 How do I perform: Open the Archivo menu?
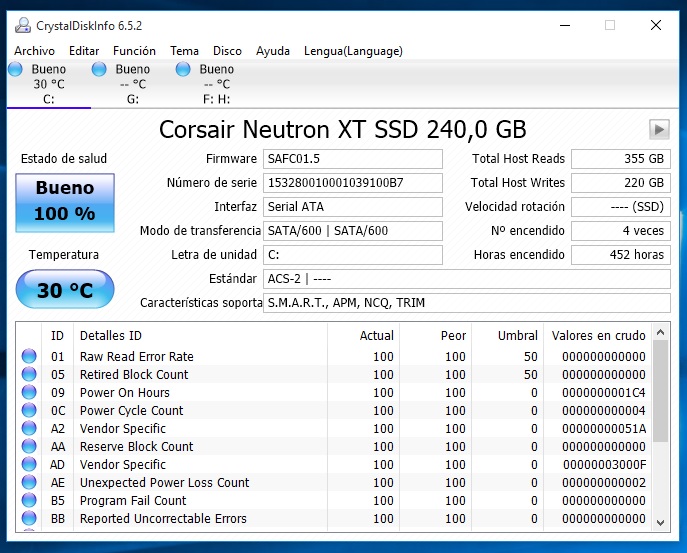pos(34,51)
